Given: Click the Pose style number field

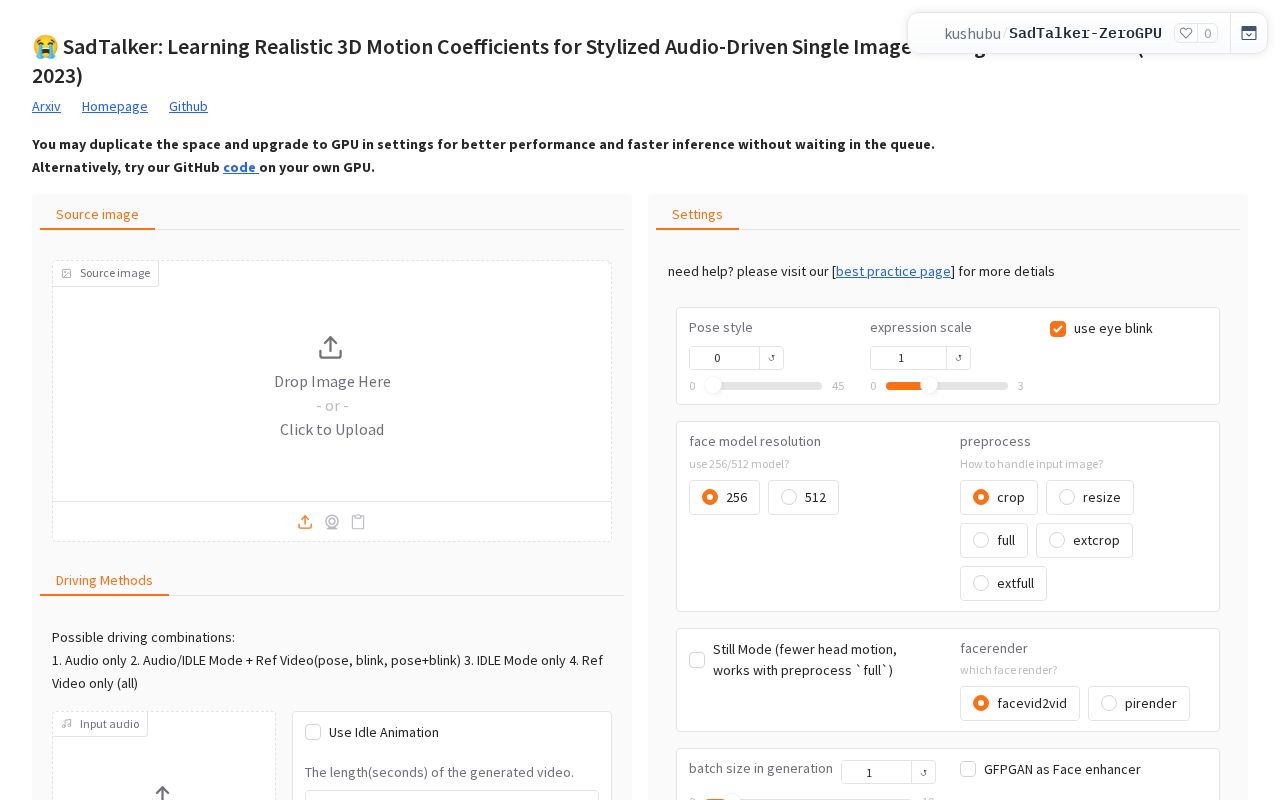Looking at the screenshot, I should click(x=724, y=358).
